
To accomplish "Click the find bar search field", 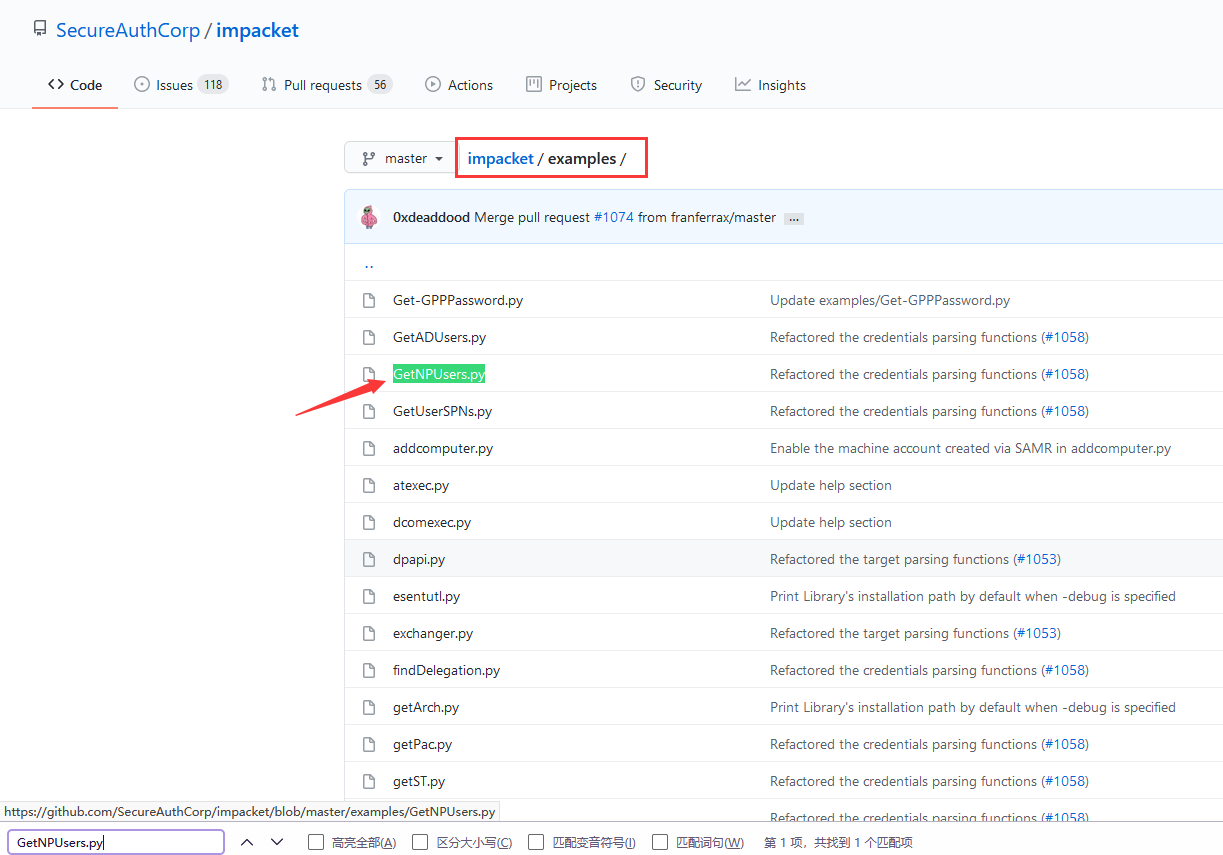I will point(116,842).
